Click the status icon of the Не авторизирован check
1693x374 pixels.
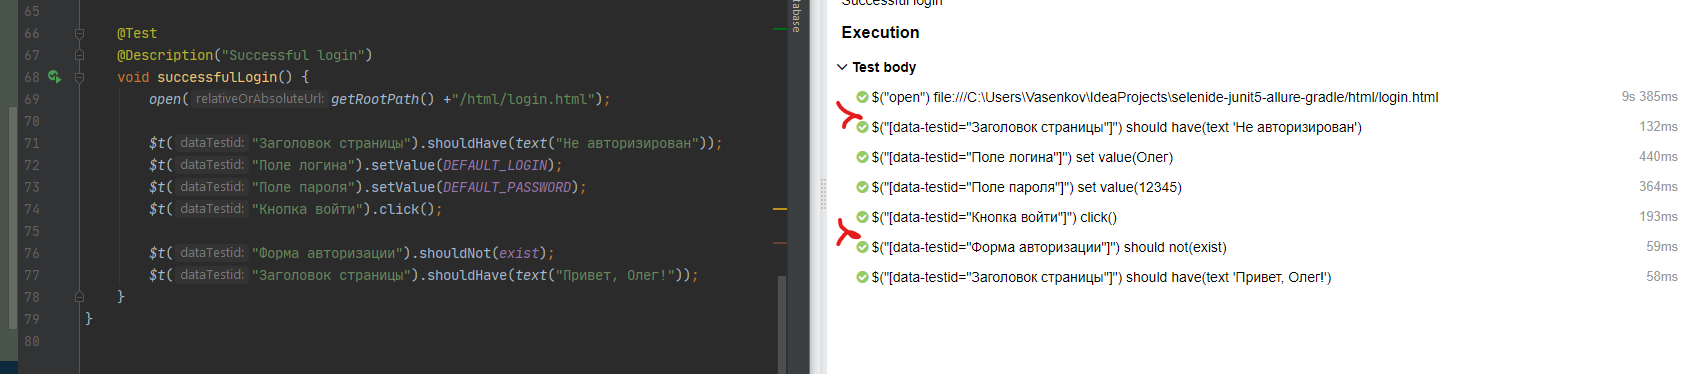coord(862,127)
